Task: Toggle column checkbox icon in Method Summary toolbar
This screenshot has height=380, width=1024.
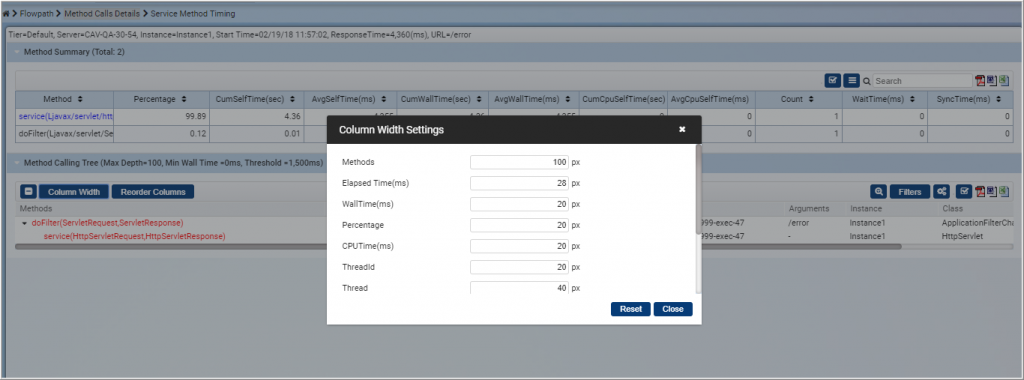Action: pos(832,80)
